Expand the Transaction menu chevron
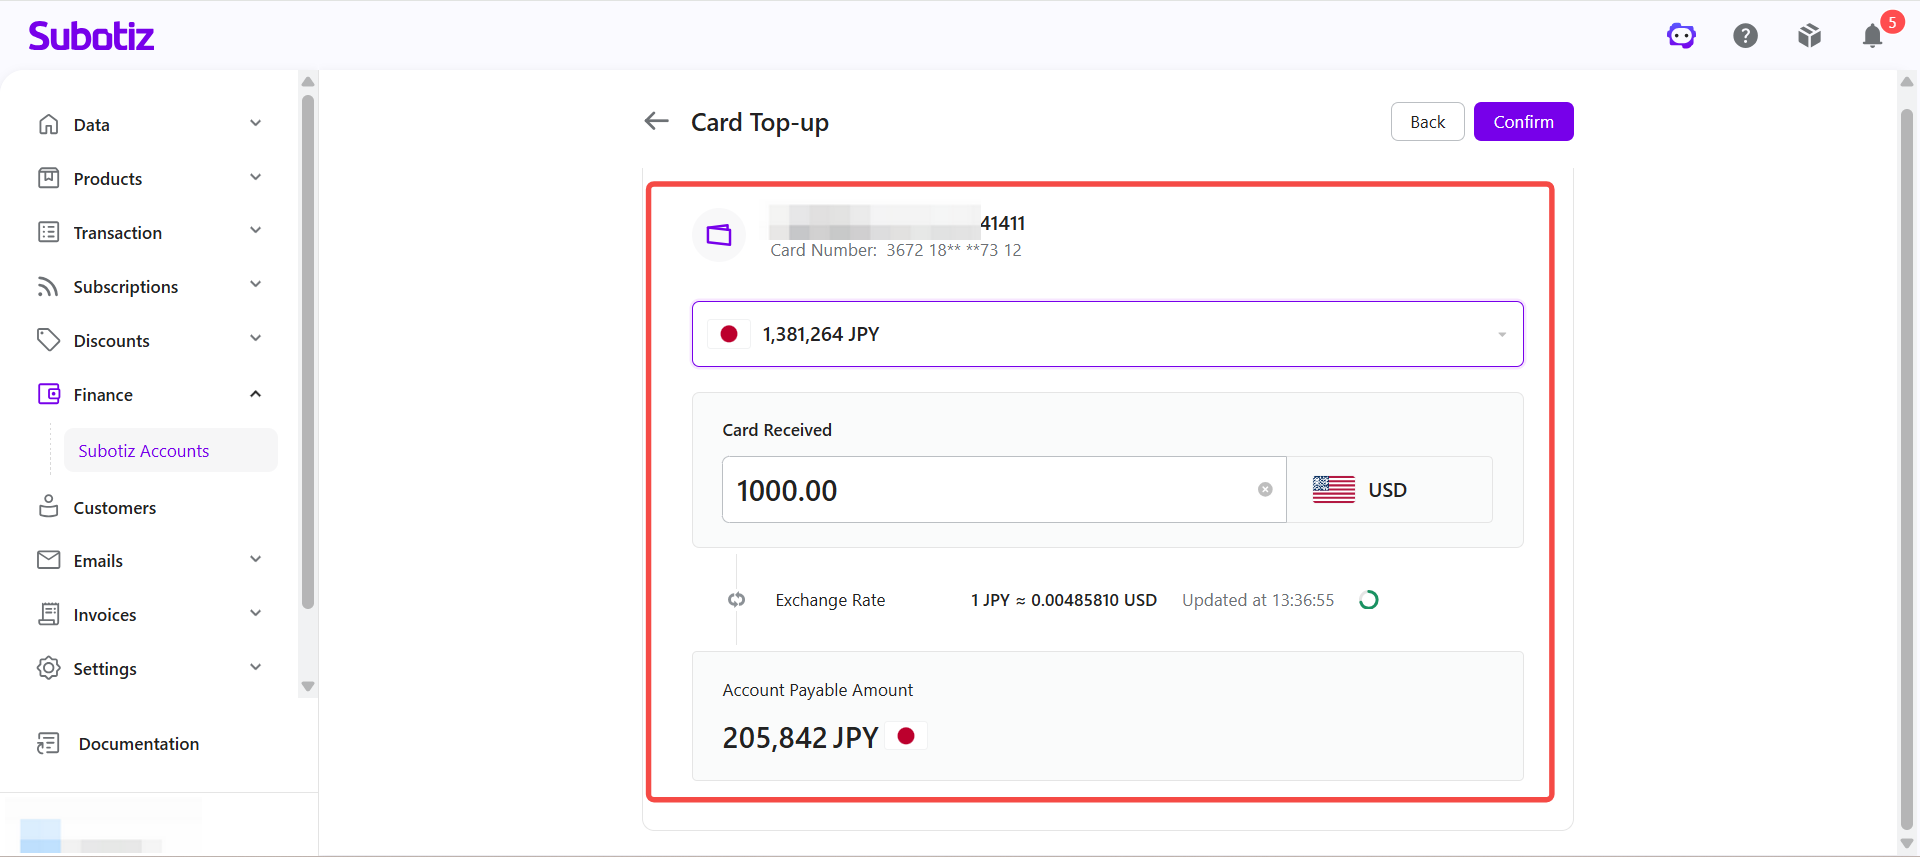The width and height of the screenshot is (1920, 857). [256, 231]
